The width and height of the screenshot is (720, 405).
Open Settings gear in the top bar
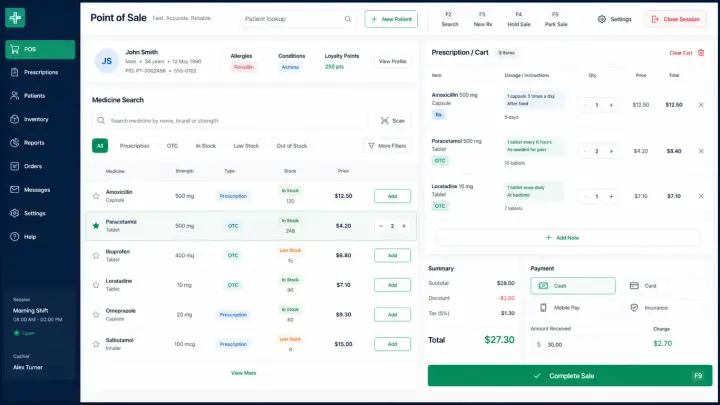point(614,19)
